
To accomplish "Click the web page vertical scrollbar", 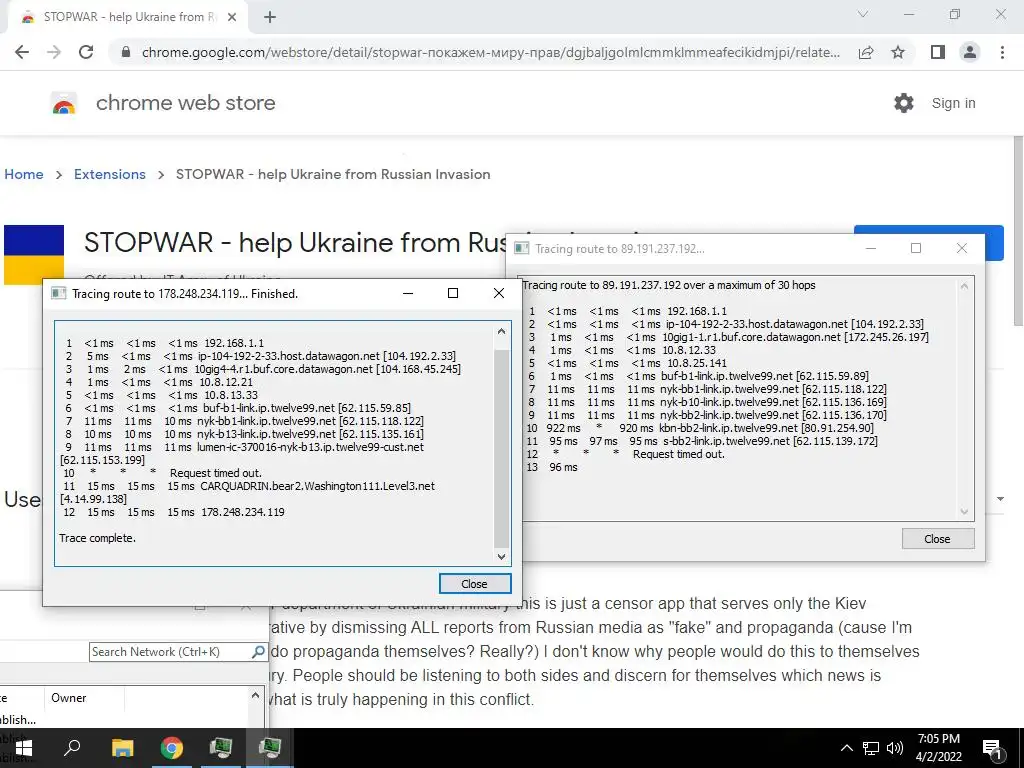I will click(x=1018, y=231).
